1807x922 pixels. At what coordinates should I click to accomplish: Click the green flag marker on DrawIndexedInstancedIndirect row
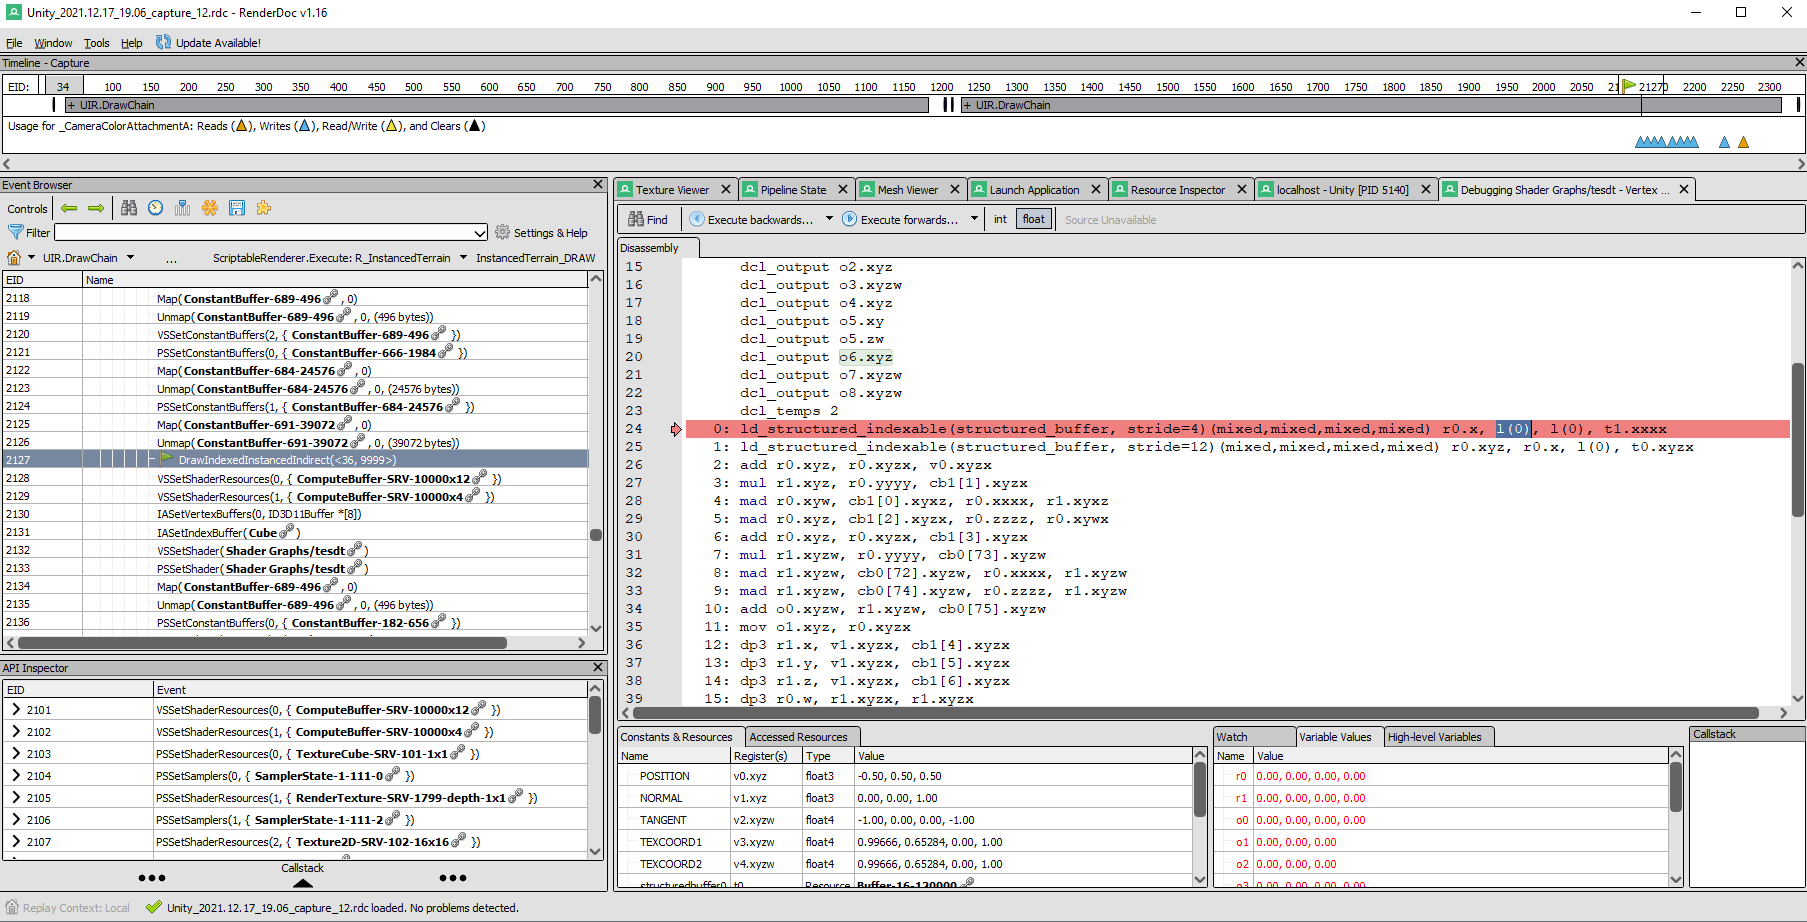(x=167, y=459)
